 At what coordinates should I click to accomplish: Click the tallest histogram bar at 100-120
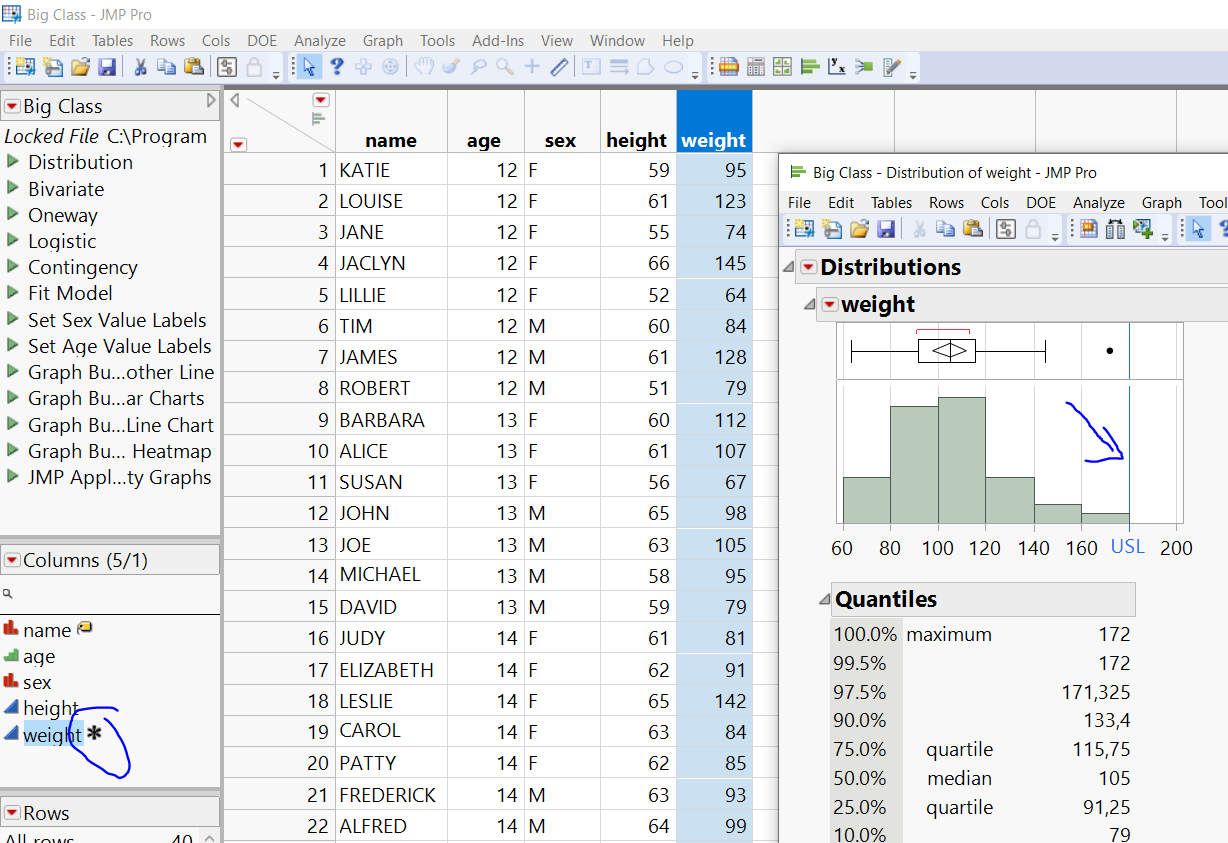tap(961, 460)
